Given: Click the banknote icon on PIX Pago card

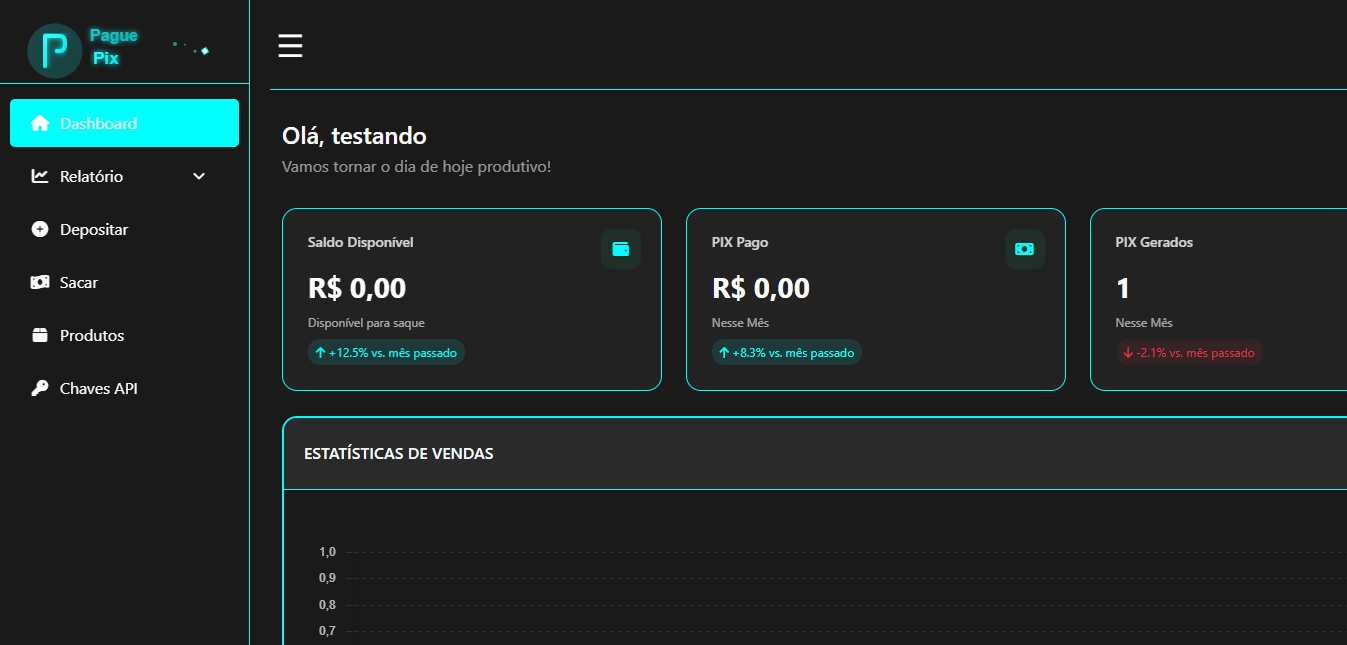Looking at the screenshot, I should pos(1024,248).
